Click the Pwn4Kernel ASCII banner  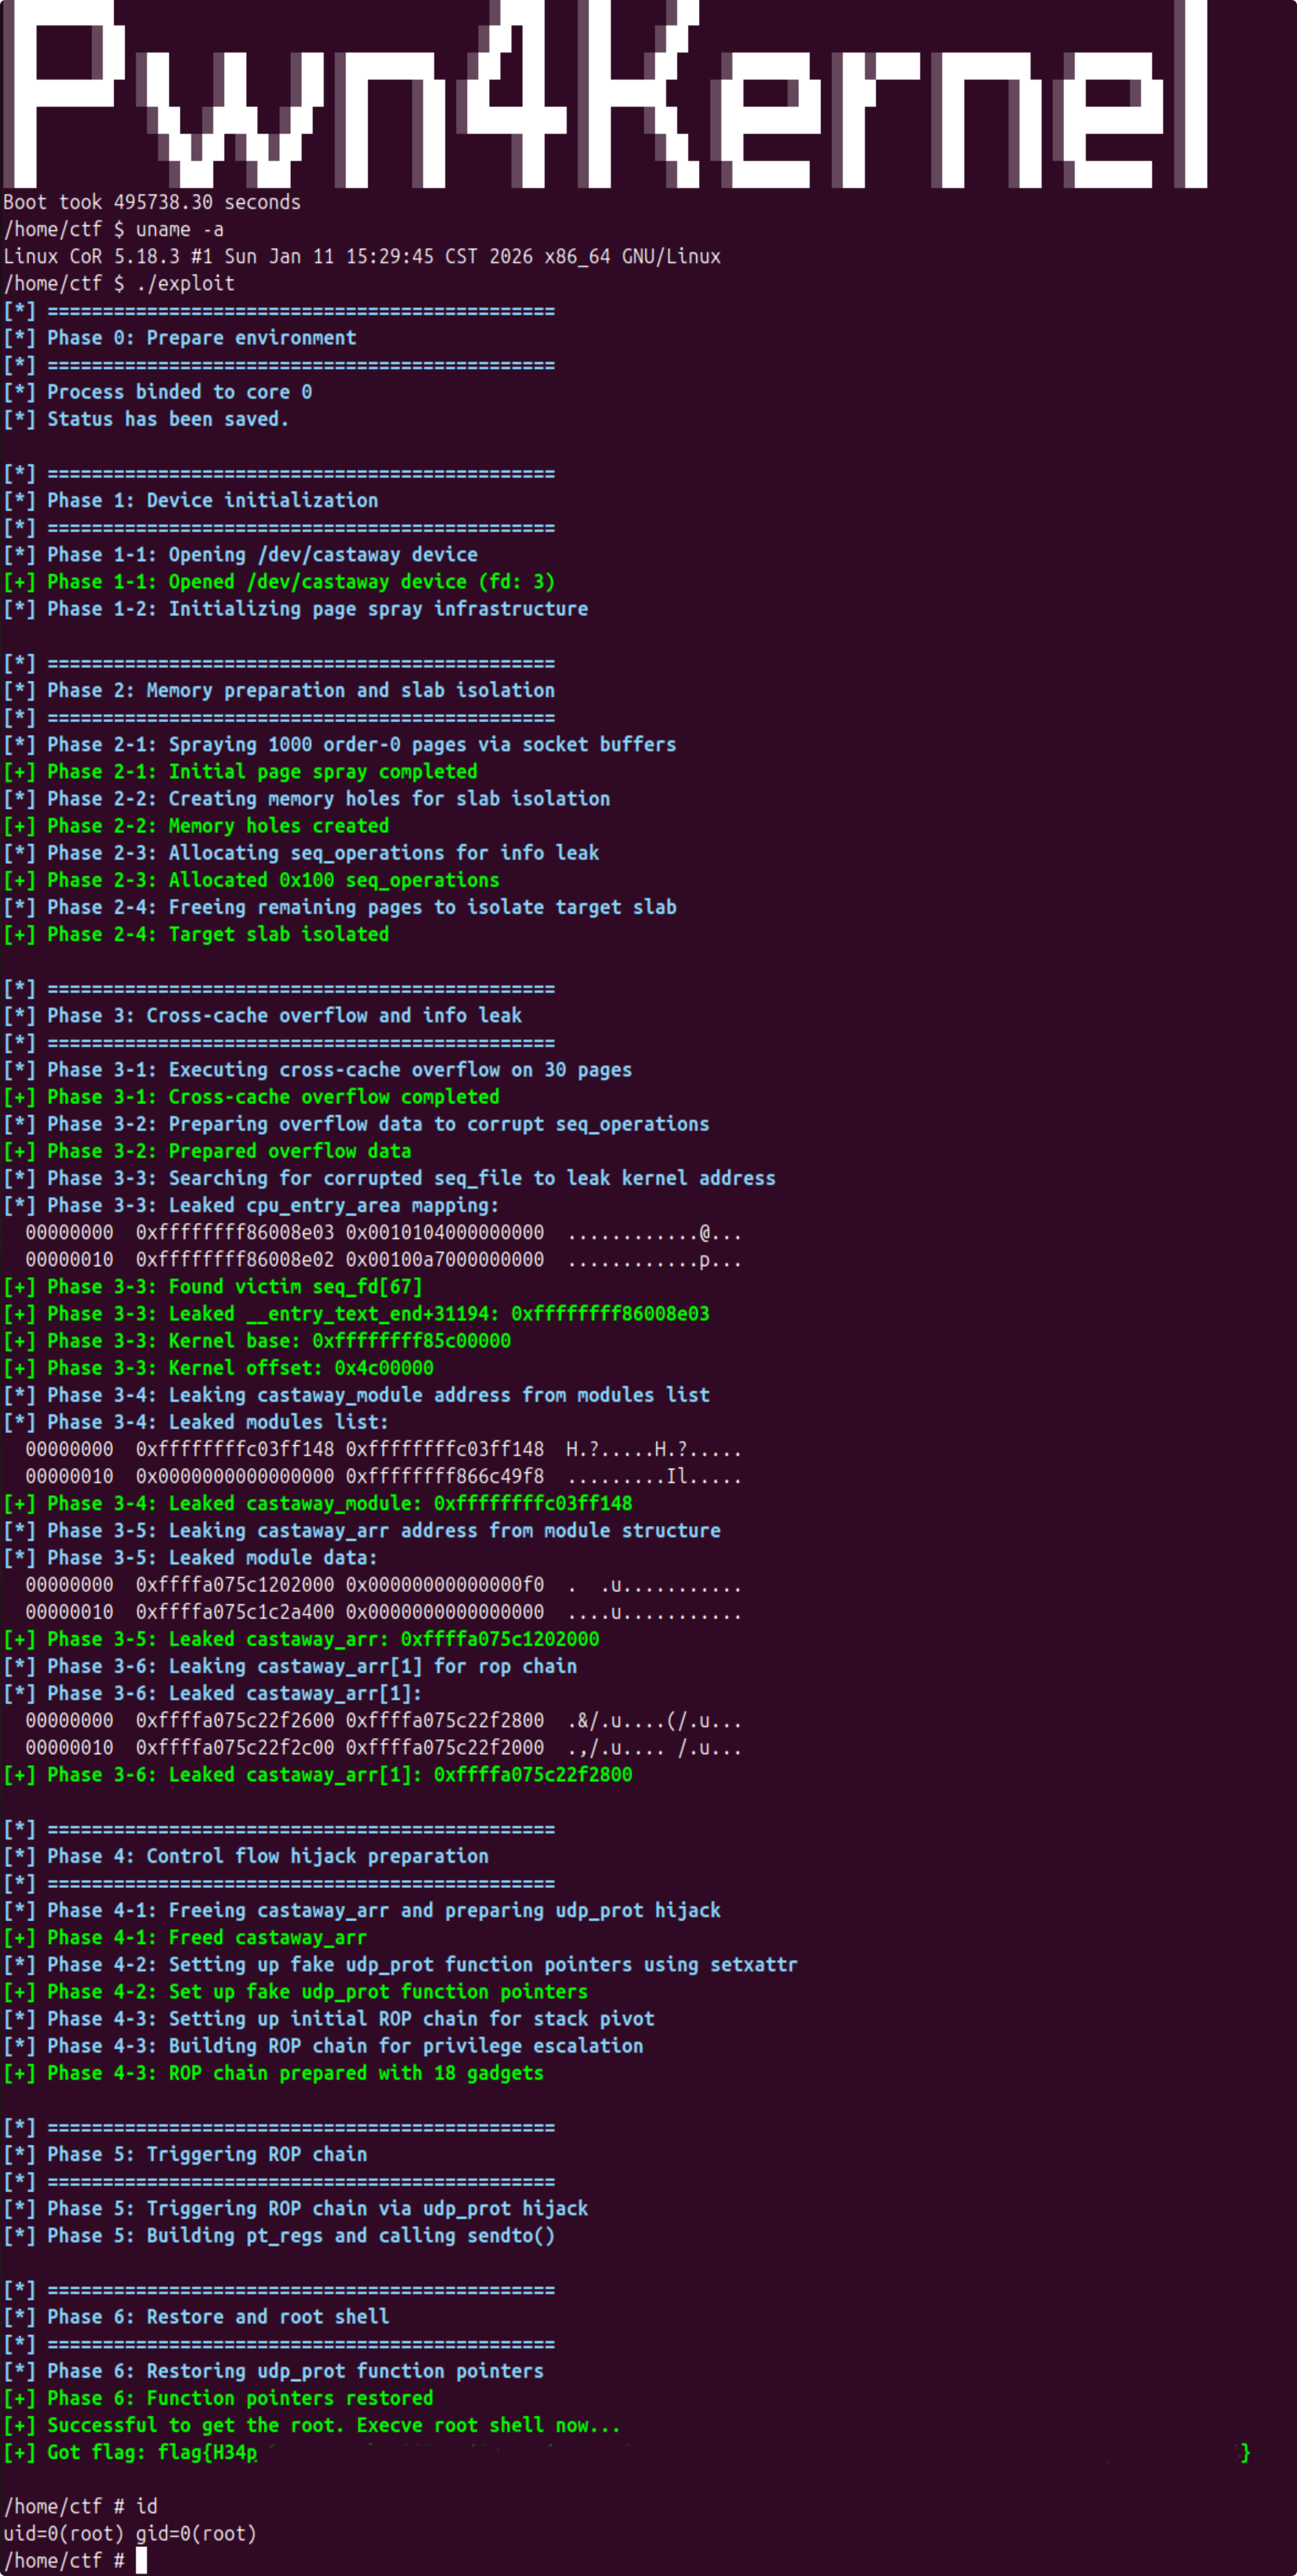click(x=605, y=95)
